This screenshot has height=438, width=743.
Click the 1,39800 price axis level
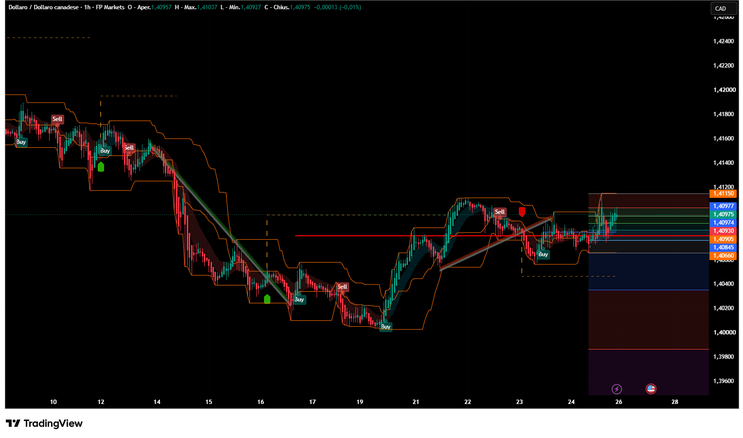(x=725, y=356)
